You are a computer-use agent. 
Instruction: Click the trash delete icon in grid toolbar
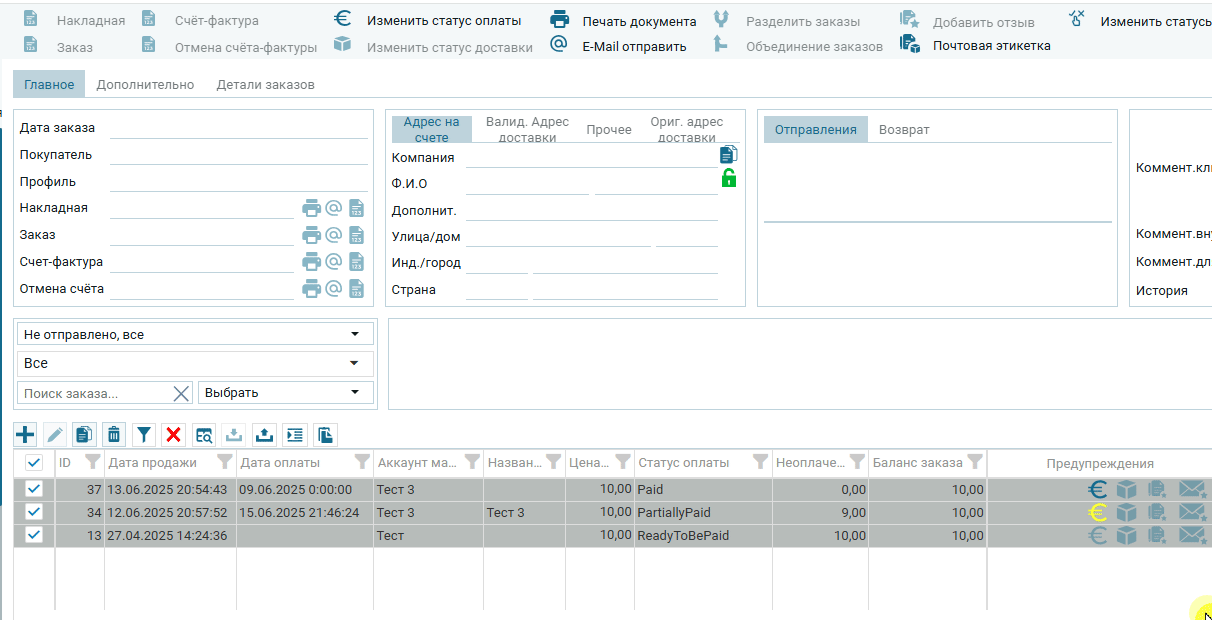(114, 434)
